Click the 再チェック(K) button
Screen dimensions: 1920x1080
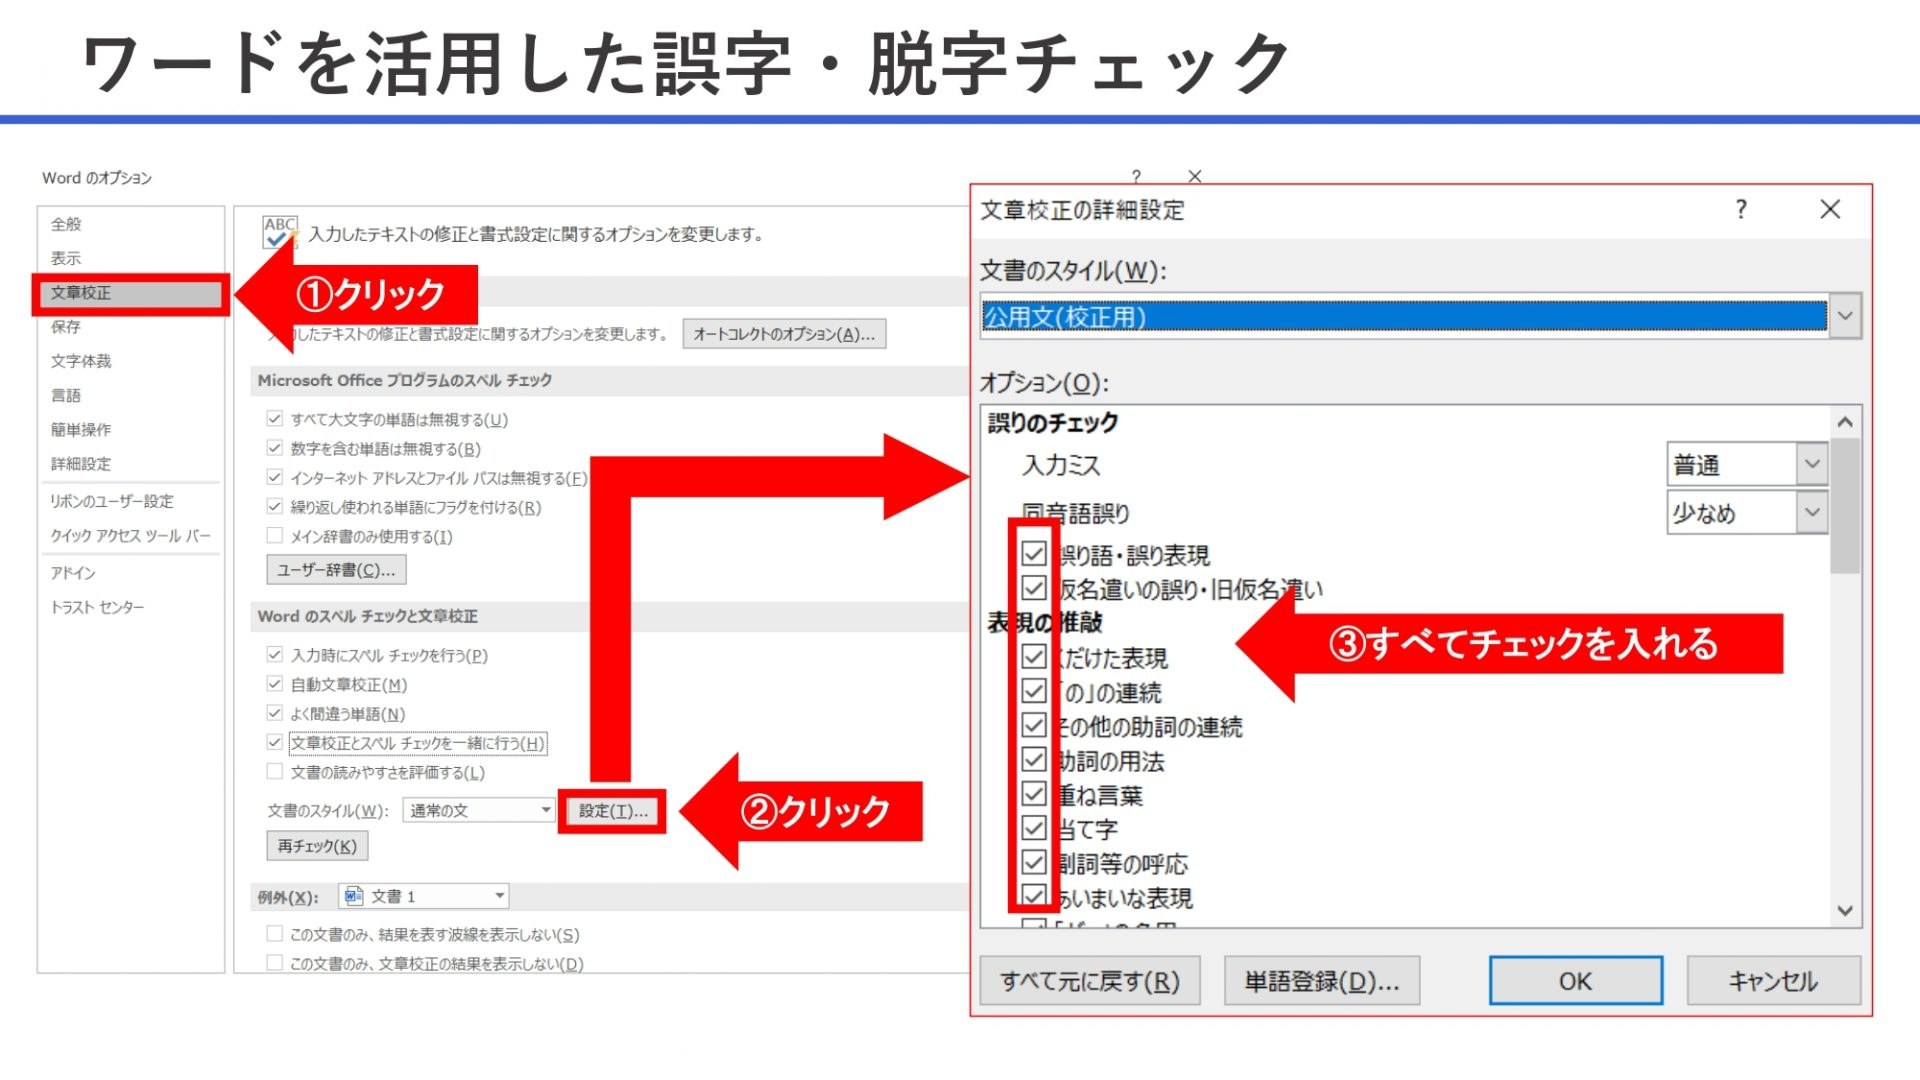click(x=317, y=846)
